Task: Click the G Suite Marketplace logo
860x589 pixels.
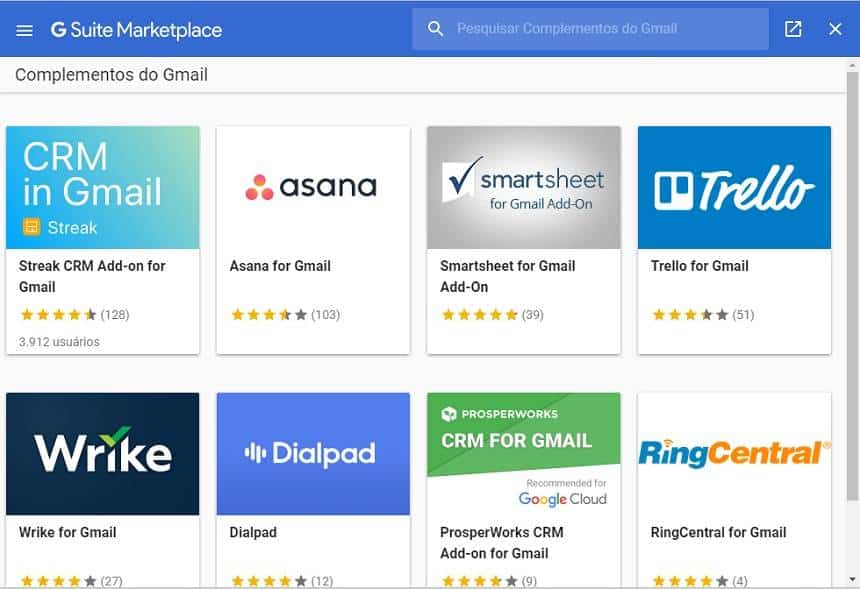Action: click(x=136, y=30)
